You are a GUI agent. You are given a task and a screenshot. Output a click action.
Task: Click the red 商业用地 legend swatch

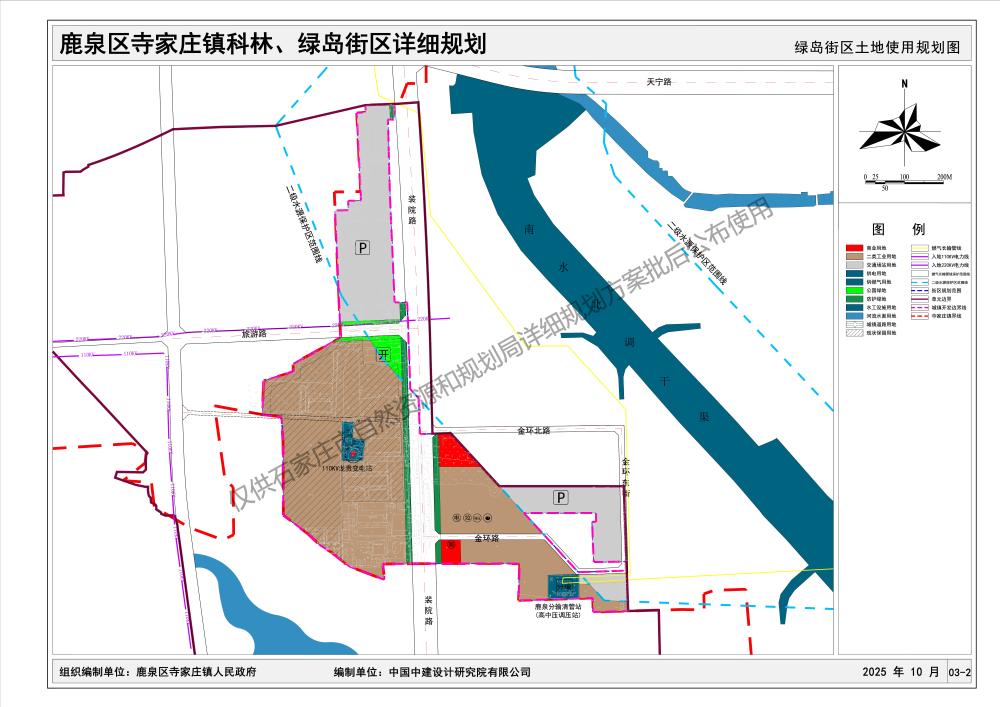point(854,247)
